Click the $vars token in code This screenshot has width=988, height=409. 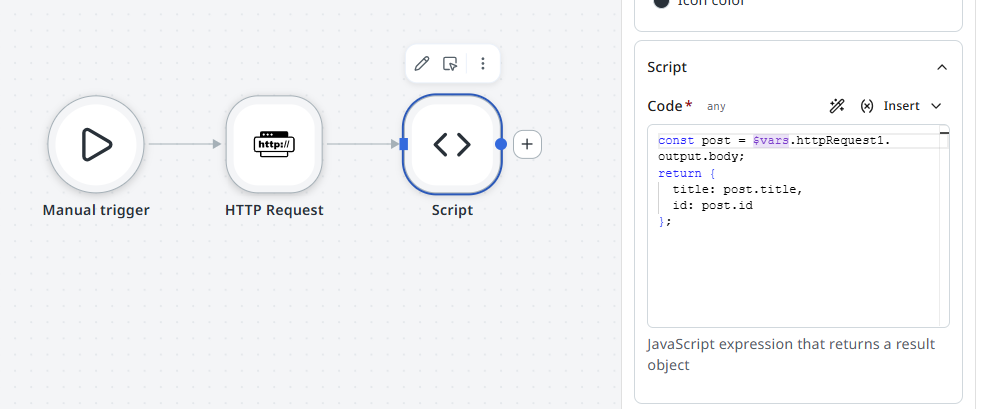pyautogui.click(x=771, y=141)
